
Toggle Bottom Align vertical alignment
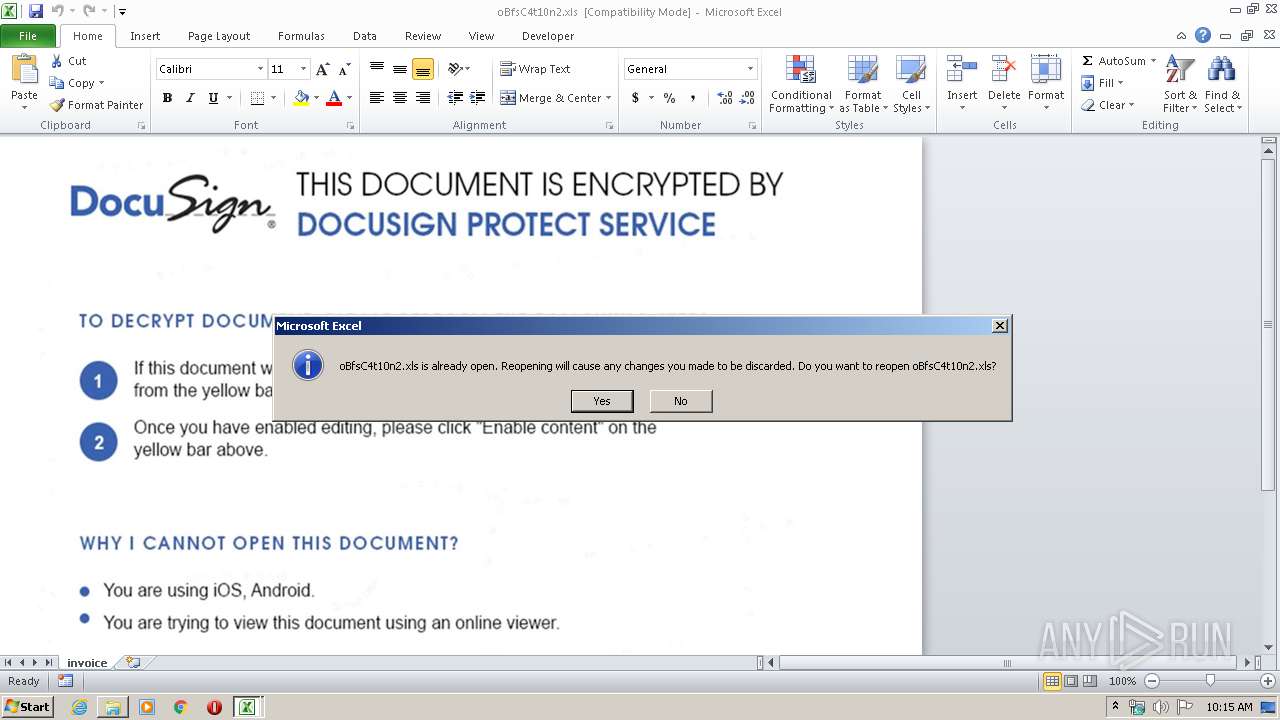[x=423, y=69]
